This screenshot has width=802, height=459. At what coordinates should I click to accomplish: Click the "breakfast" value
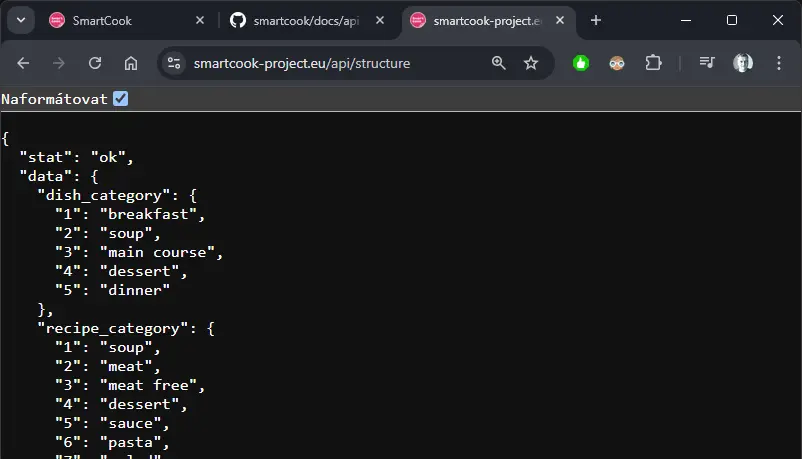tap(148, 214)
